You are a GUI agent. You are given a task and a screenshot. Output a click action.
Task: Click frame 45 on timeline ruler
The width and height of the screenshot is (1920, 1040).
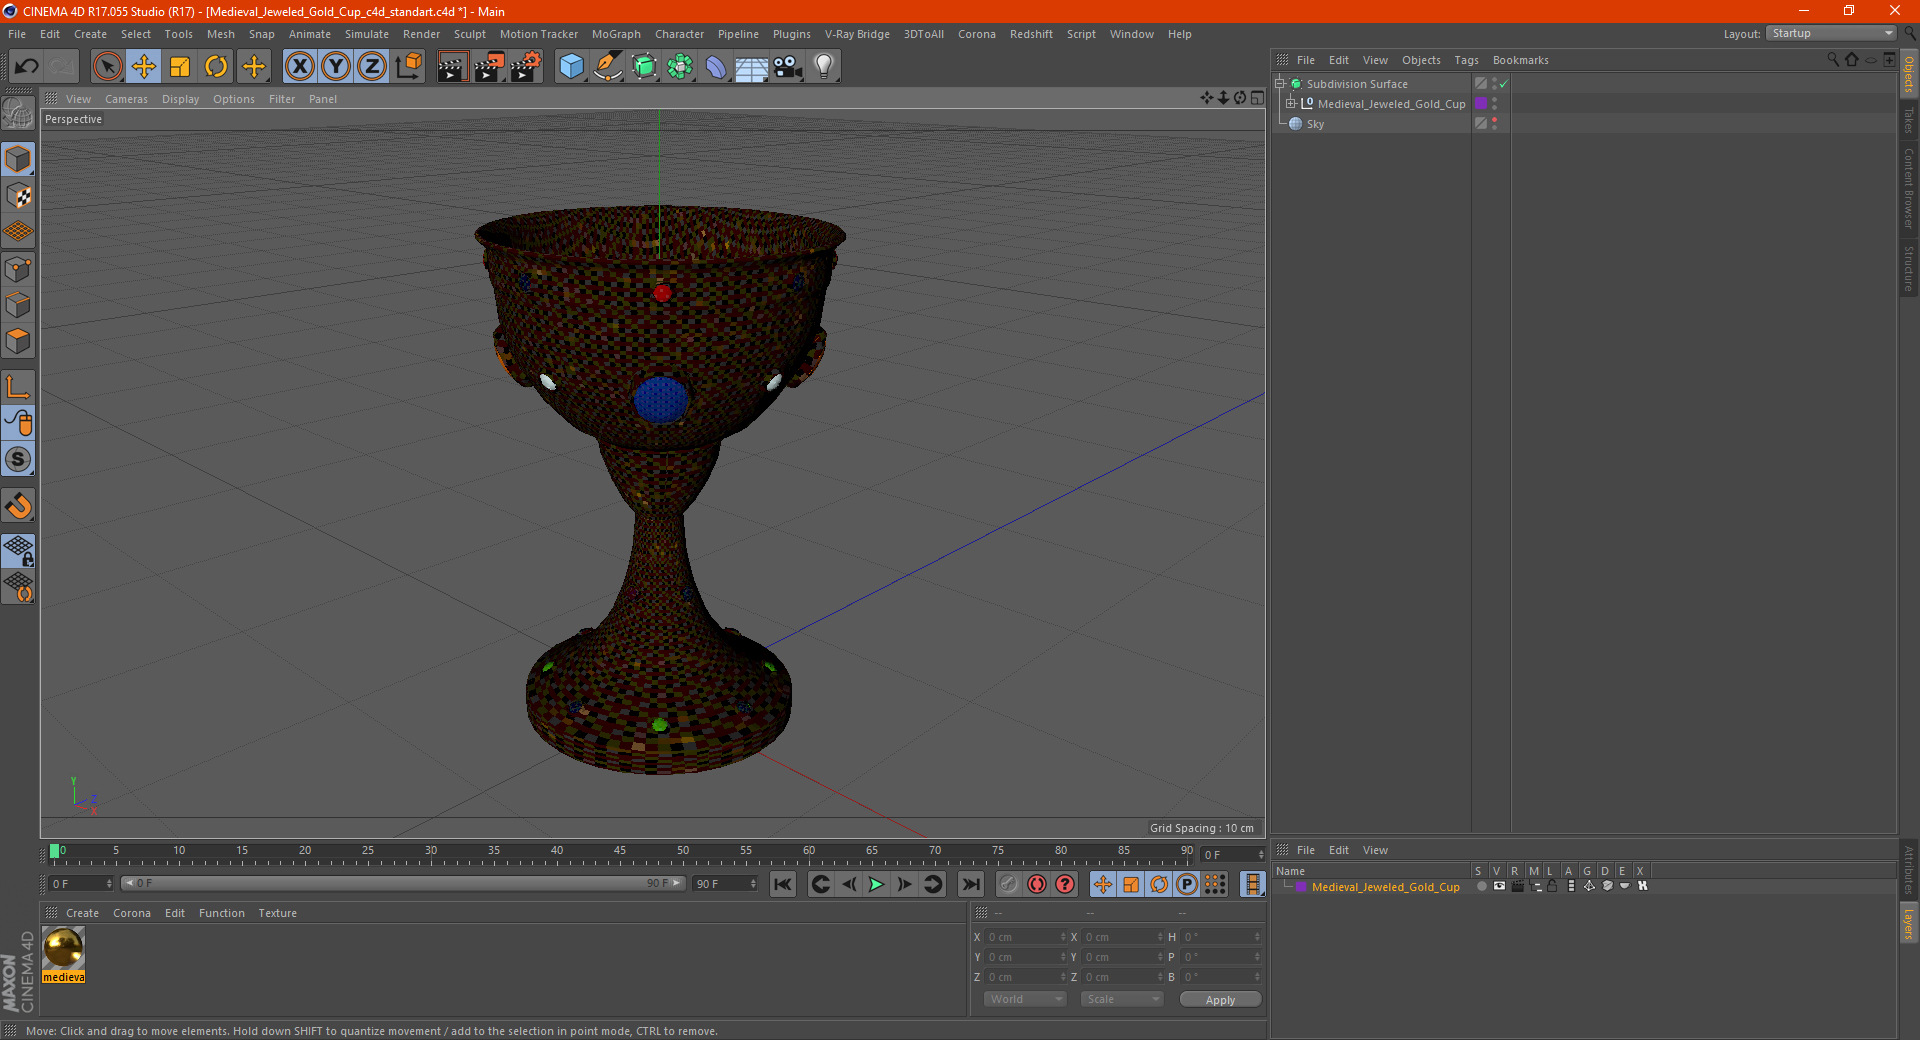[620, 851]
